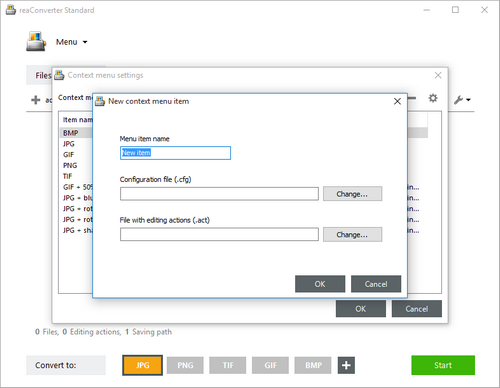Image resolution: width=500 pixels, height=388 pixels.
Task: Choose BMP as Convert to format
Action: pos(313,365)
